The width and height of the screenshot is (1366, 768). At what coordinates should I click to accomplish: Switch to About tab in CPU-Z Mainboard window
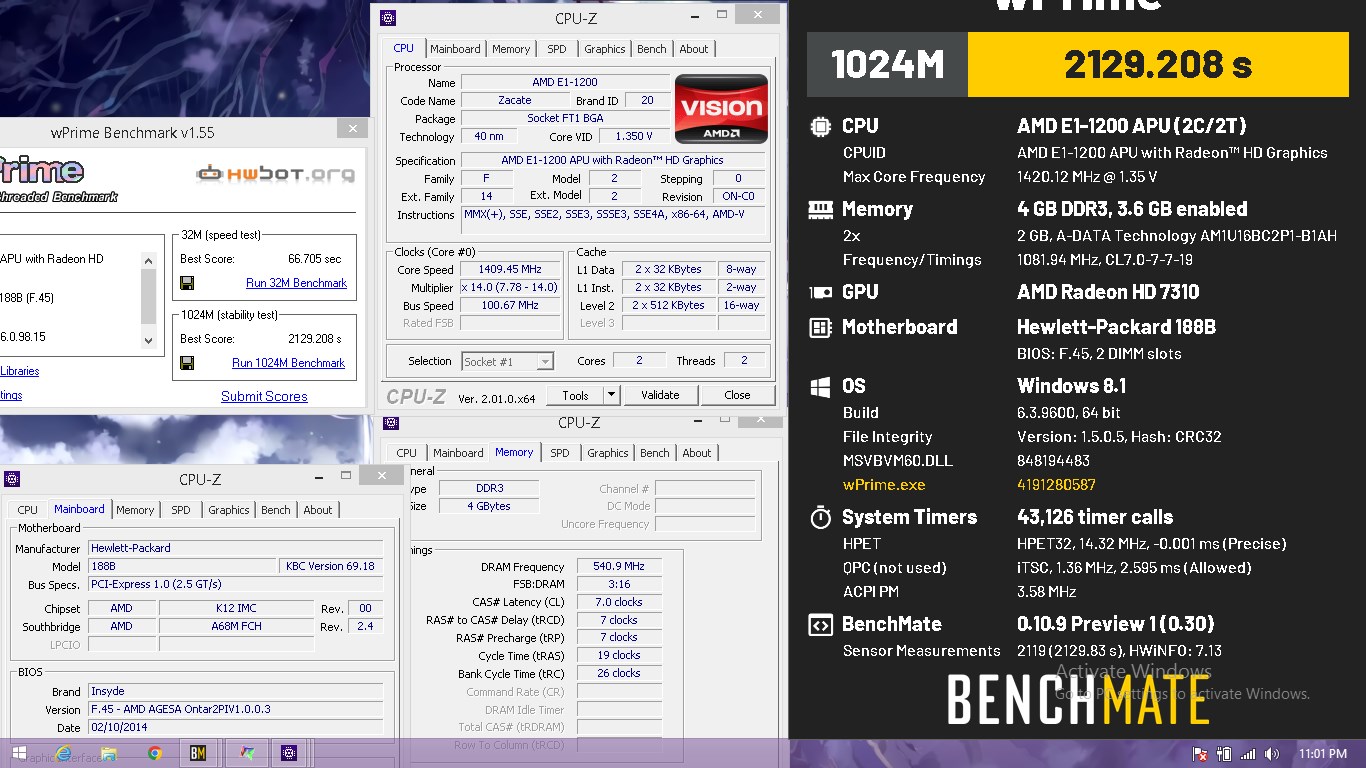[318, 510]
